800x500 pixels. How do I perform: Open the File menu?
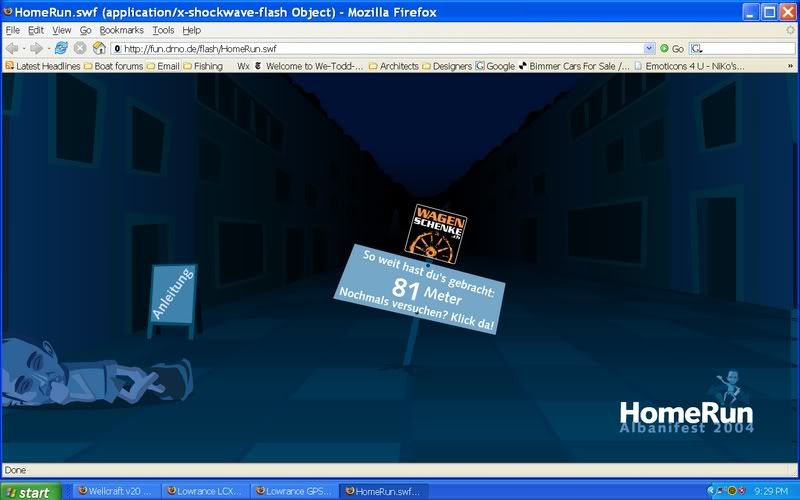pyautogui.click(x=12, y=30)
